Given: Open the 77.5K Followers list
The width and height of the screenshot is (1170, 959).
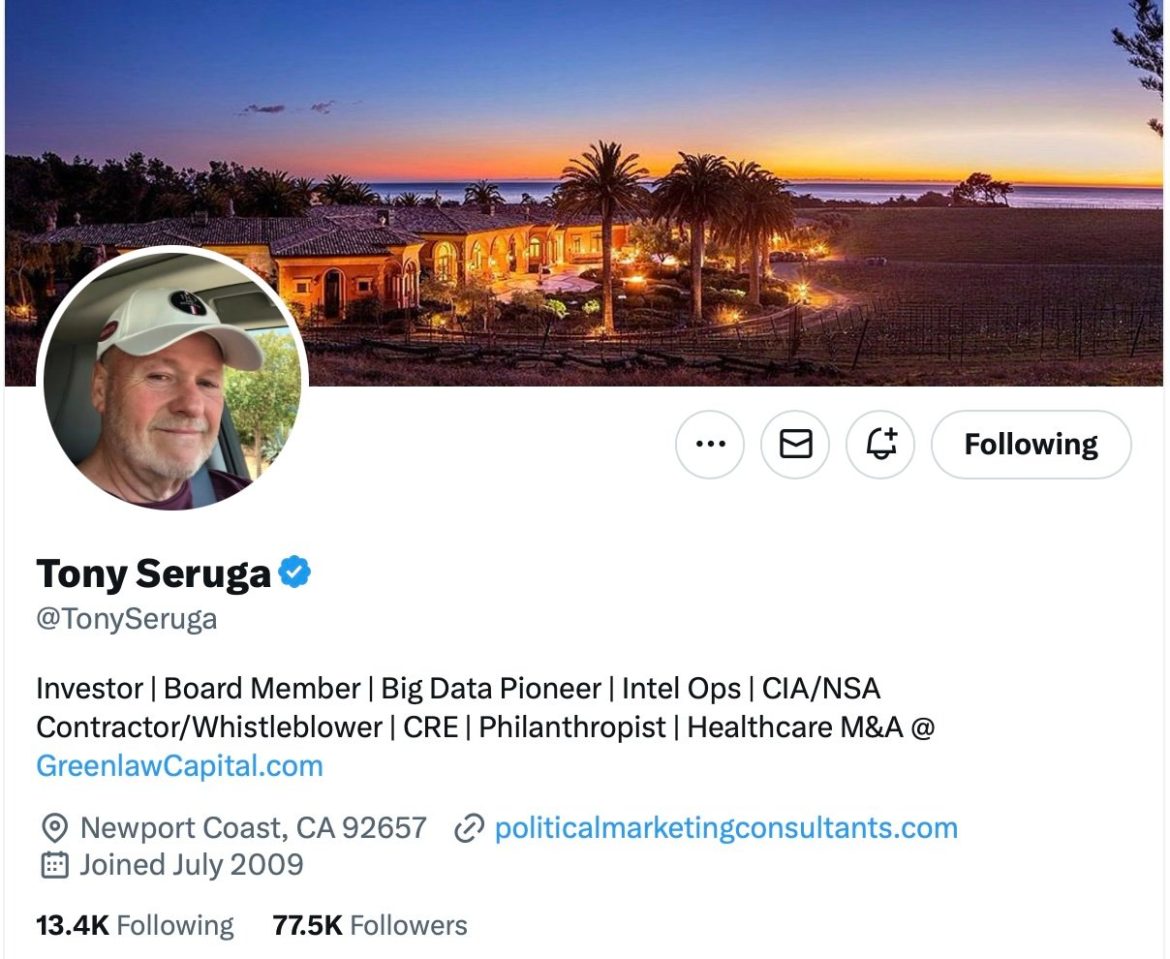Looking at the screenshot, I should click(370, 926).
